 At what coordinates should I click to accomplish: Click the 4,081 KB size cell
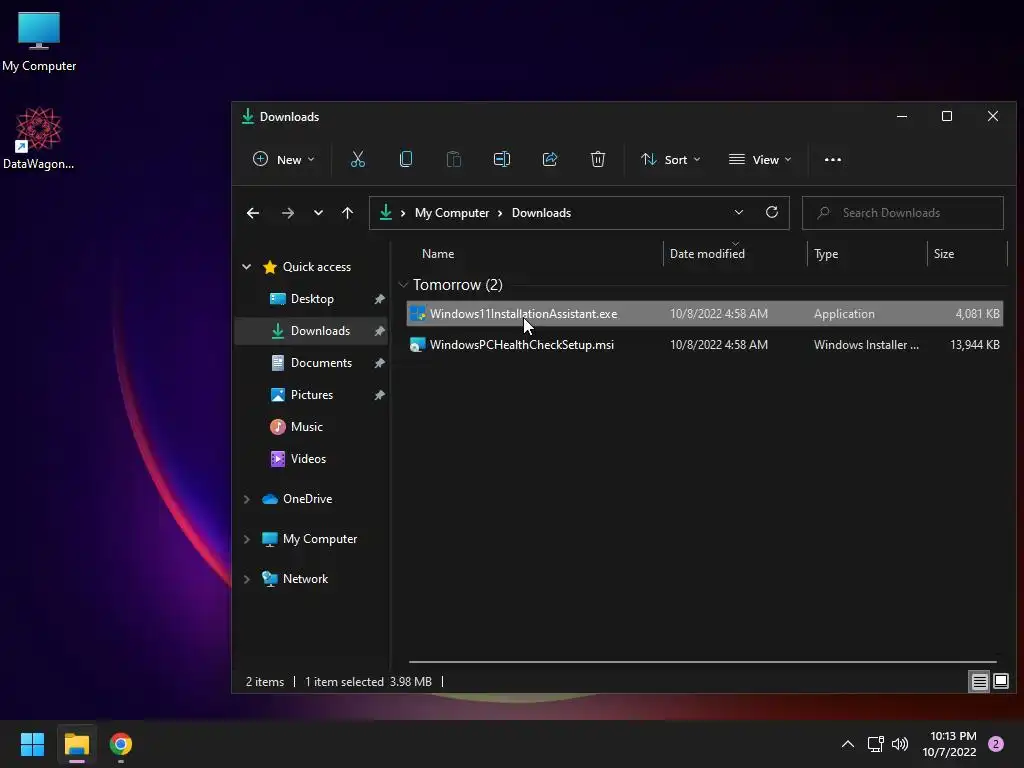click(x=977, y=313)
